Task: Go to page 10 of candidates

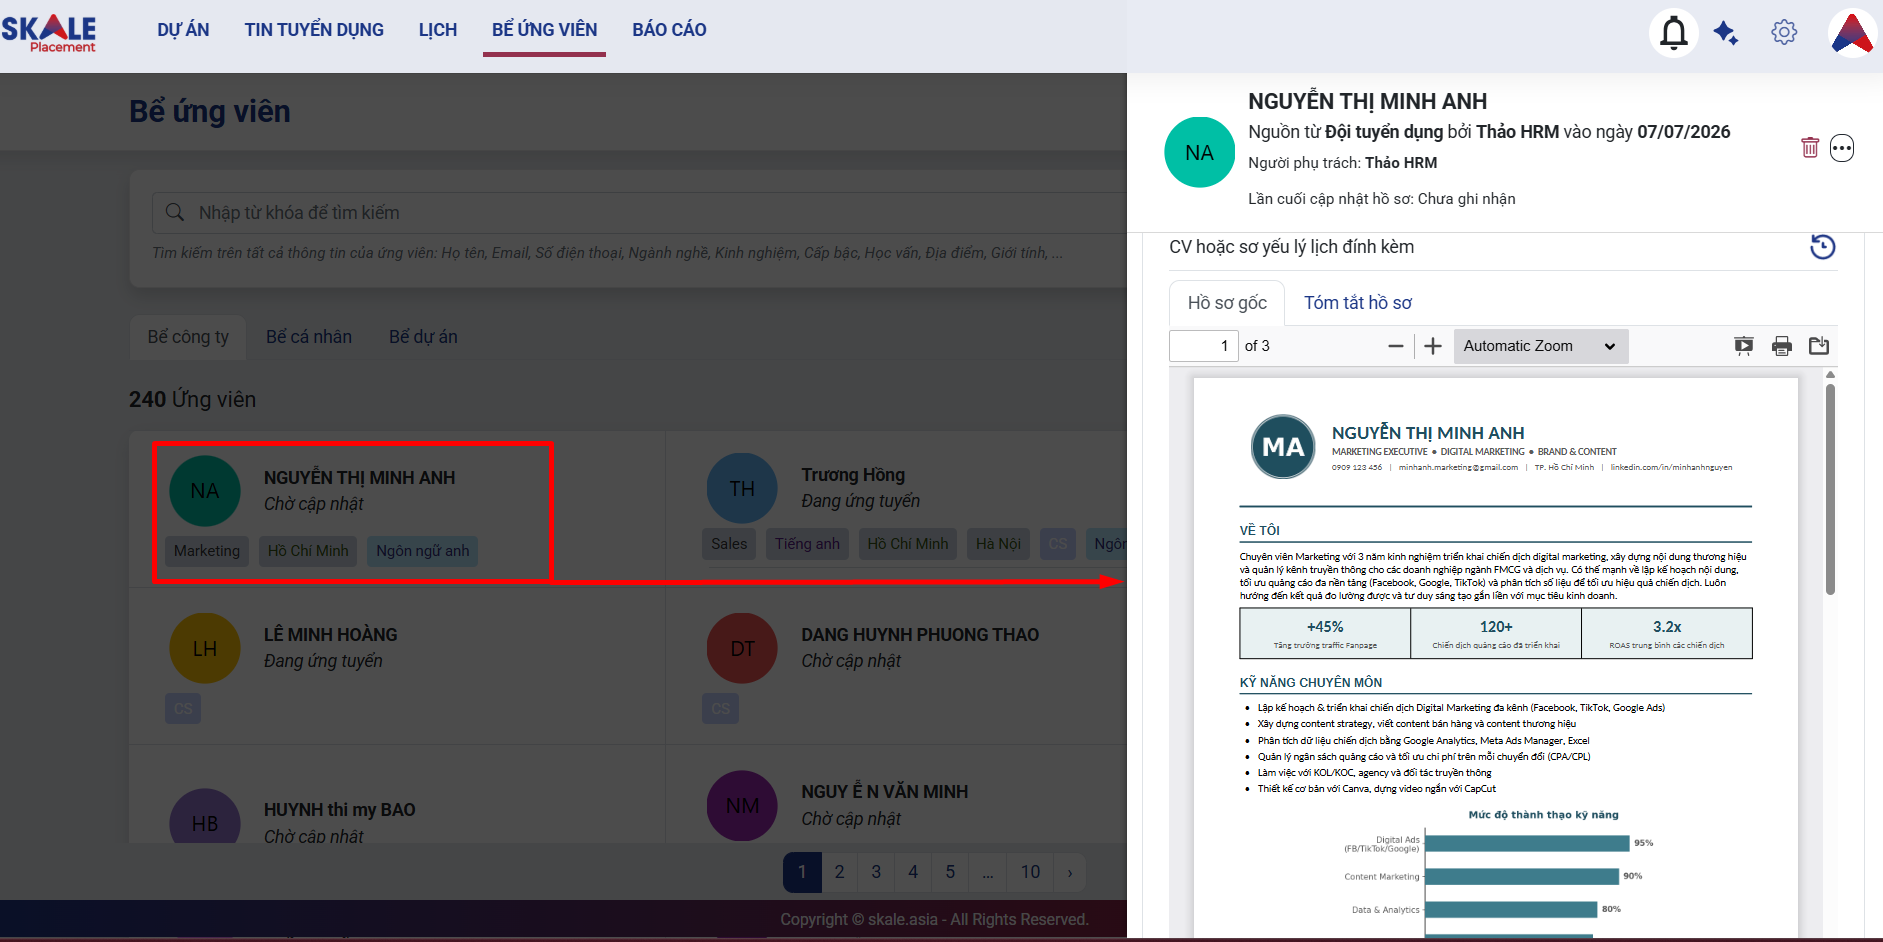Action: [x=1030, y=872]
